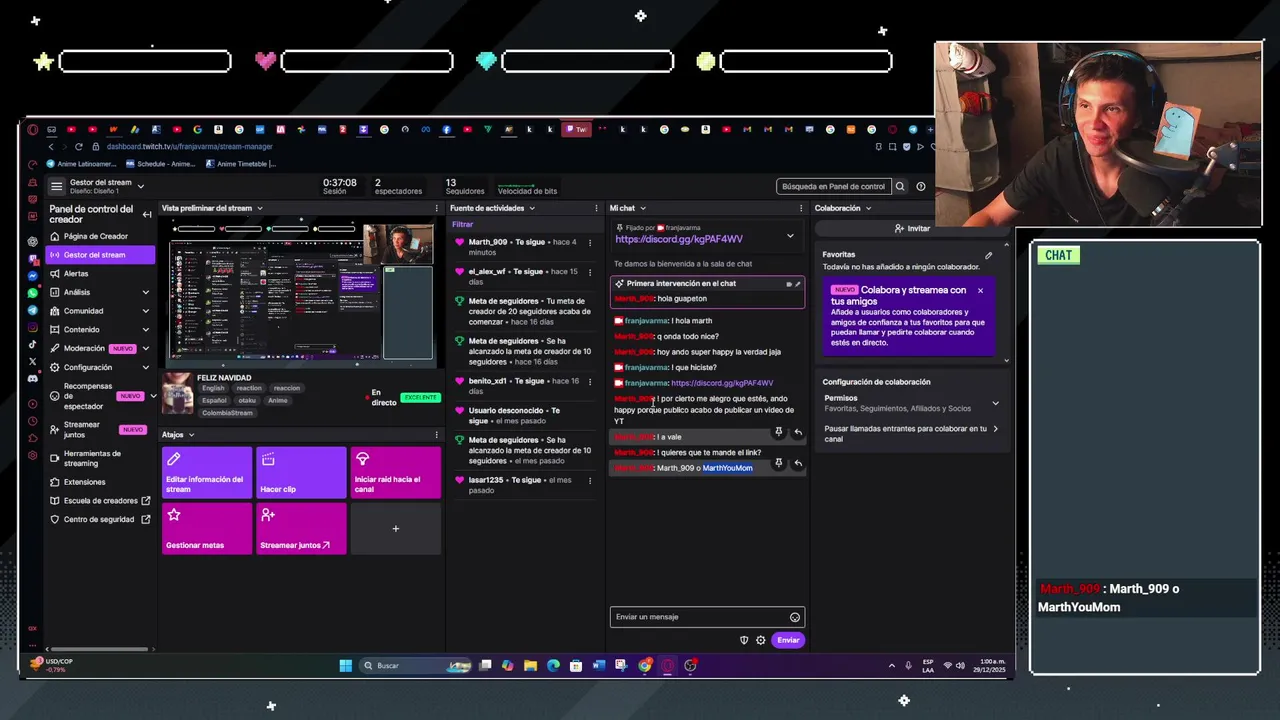Click the Invitar button
Screen dimensions: 1280x720
[912, 228]
